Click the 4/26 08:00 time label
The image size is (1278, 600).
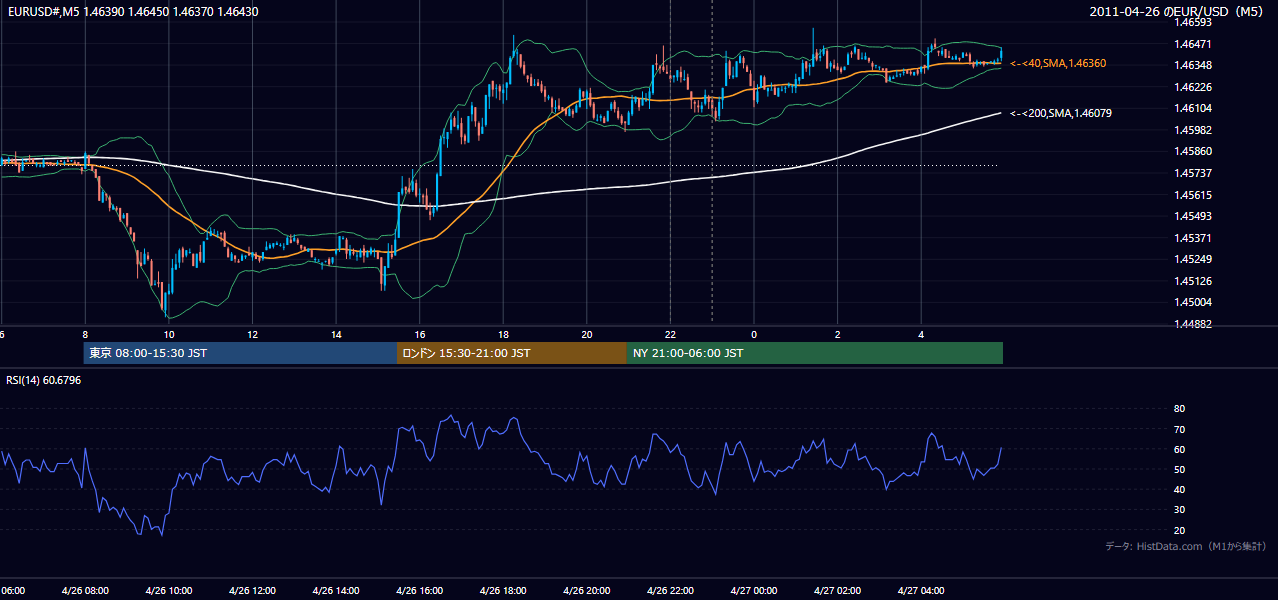(85, 590)
